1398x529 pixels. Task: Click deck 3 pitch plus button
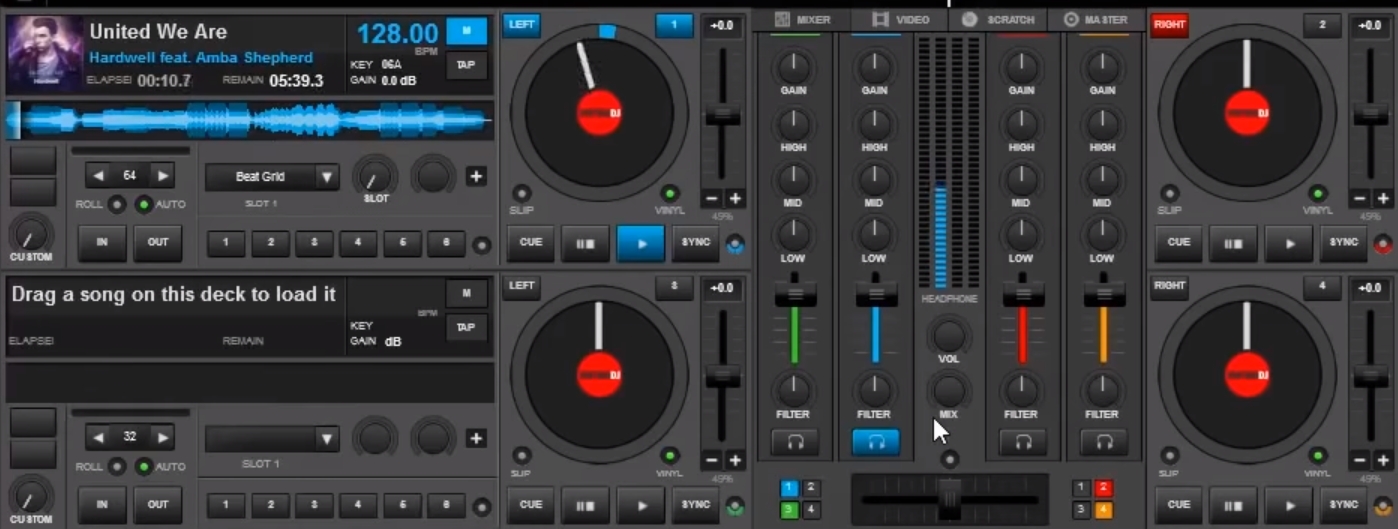[735, 461]
